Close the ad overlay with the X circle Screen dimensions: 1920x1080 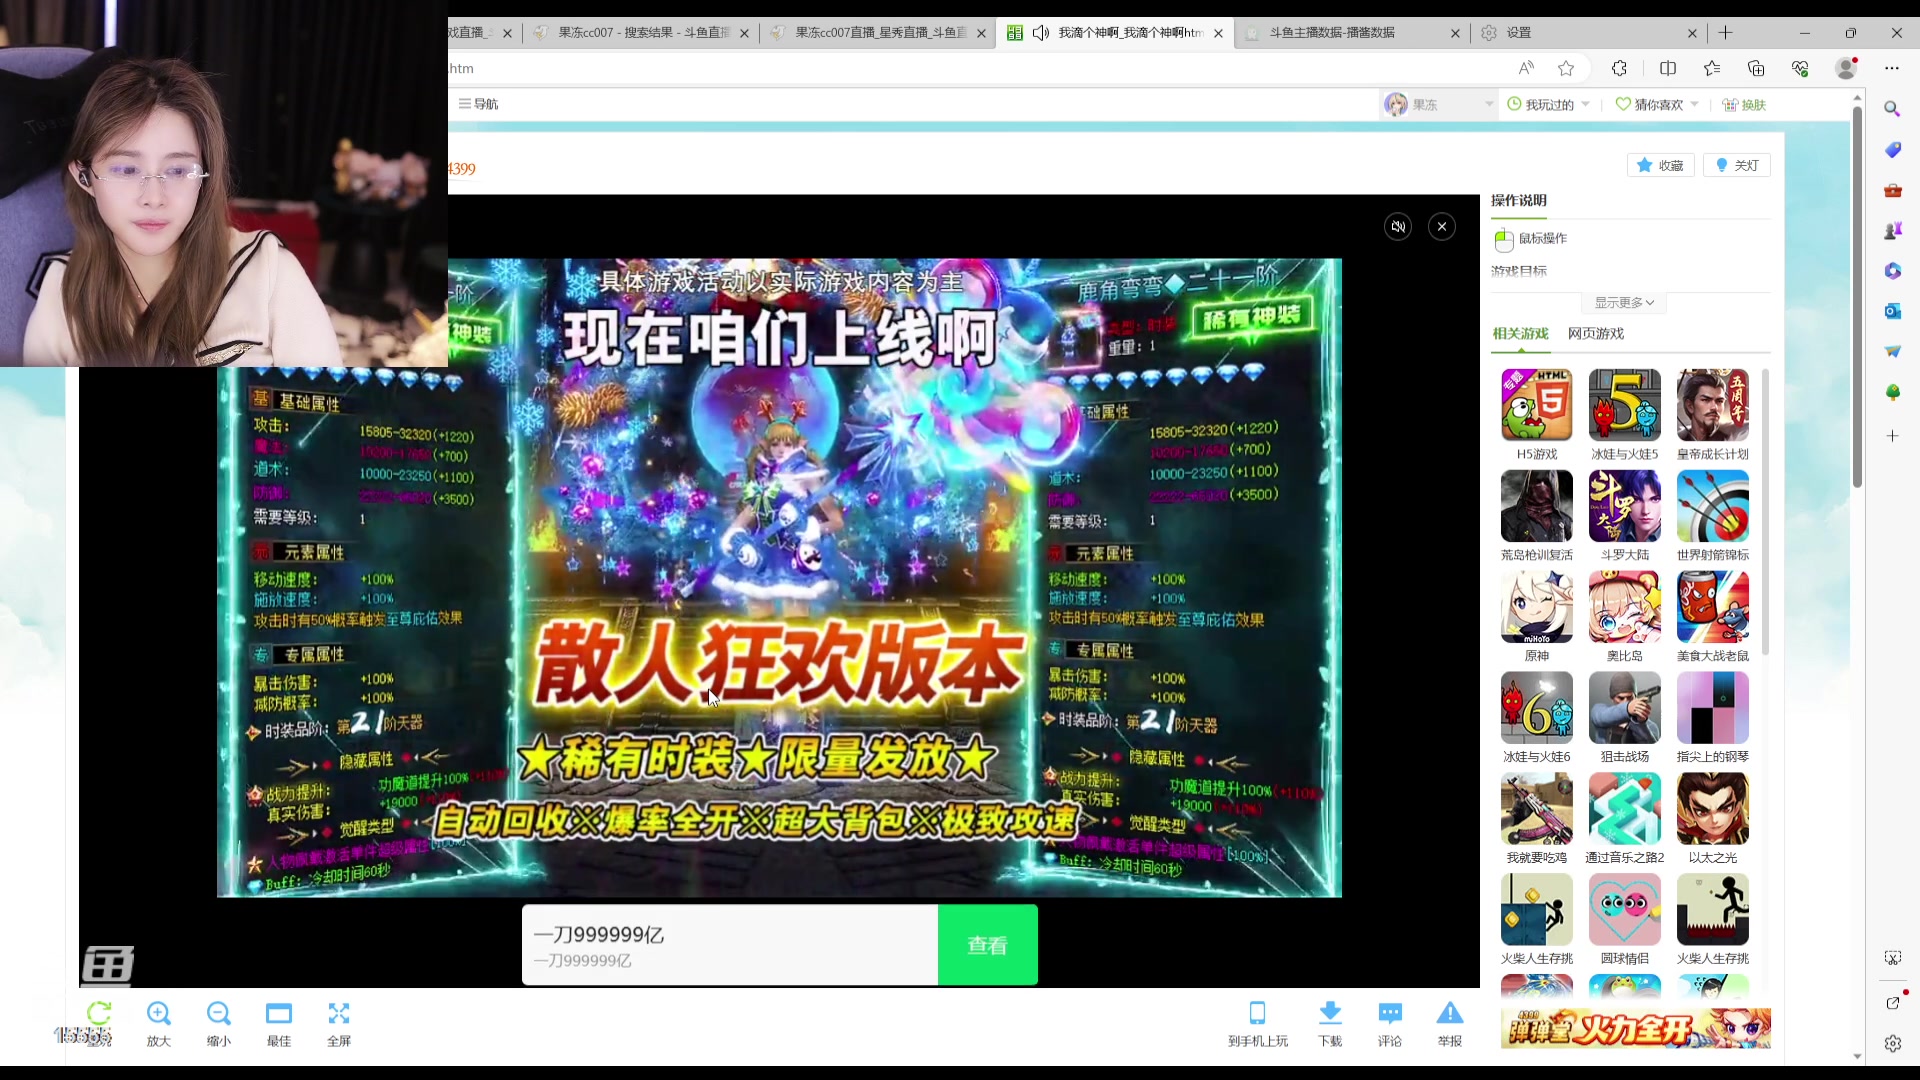click(1442, 227)
